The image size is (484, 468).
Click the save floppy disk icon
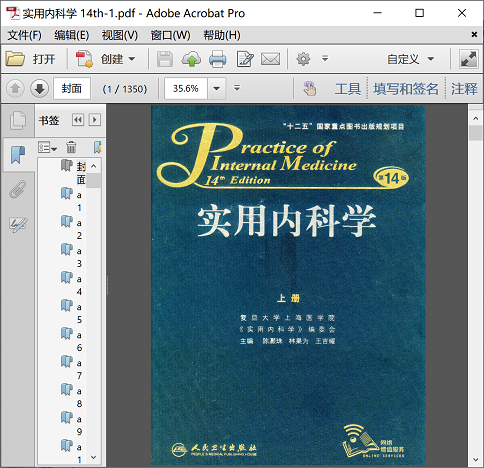click(165, 59)
